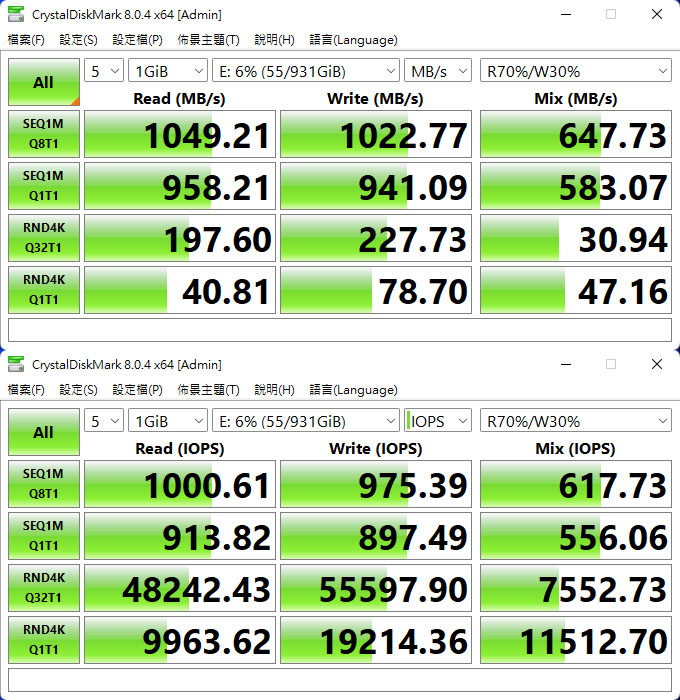
Task: Expand 1GiB test size dropdown in bottom window
Action: tap(168, 421)
